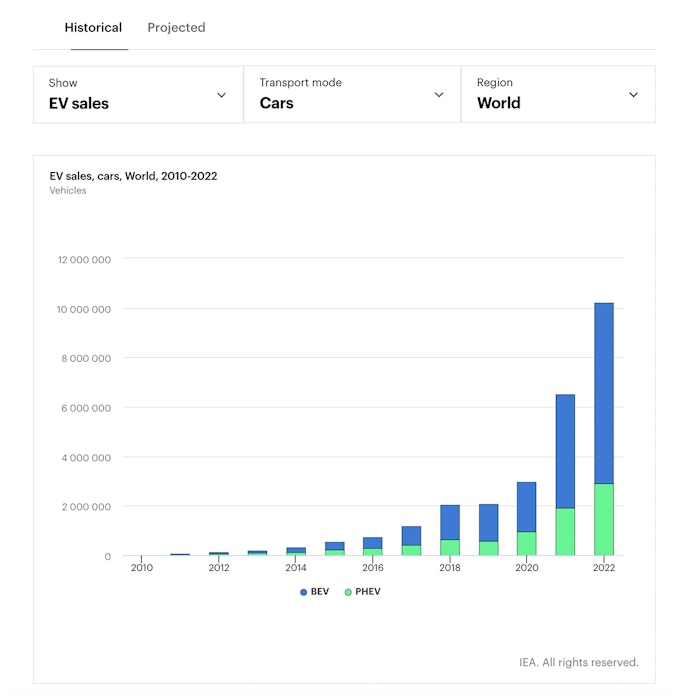Click the 6 000 000 y-axis label
This screenshot has height=700, width=700.
click(x=86, y=408)
